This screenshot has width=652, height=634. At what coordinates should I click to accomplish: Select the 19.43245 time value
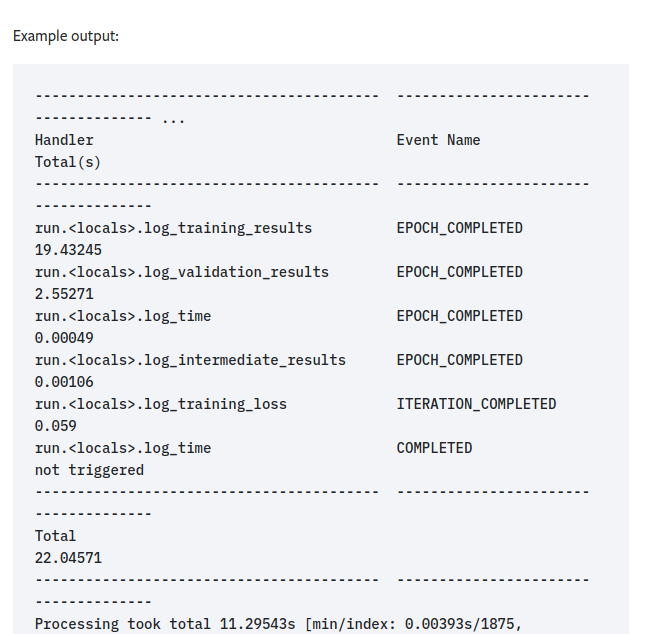pyautogui.click(x=68, y=250)
